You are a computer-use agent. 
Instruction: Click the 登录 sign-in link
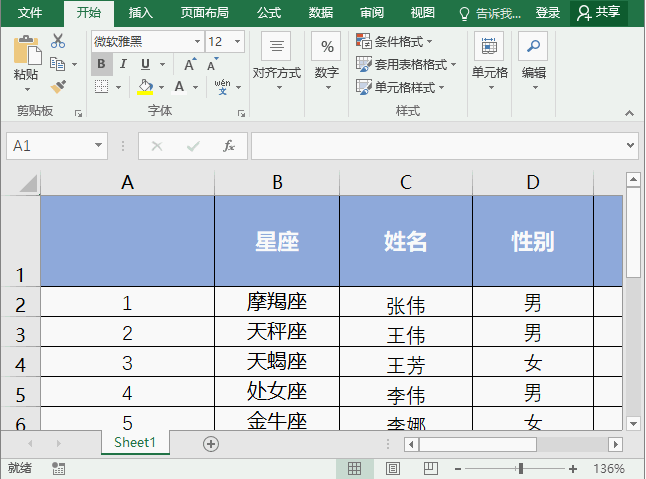point(548,13)
